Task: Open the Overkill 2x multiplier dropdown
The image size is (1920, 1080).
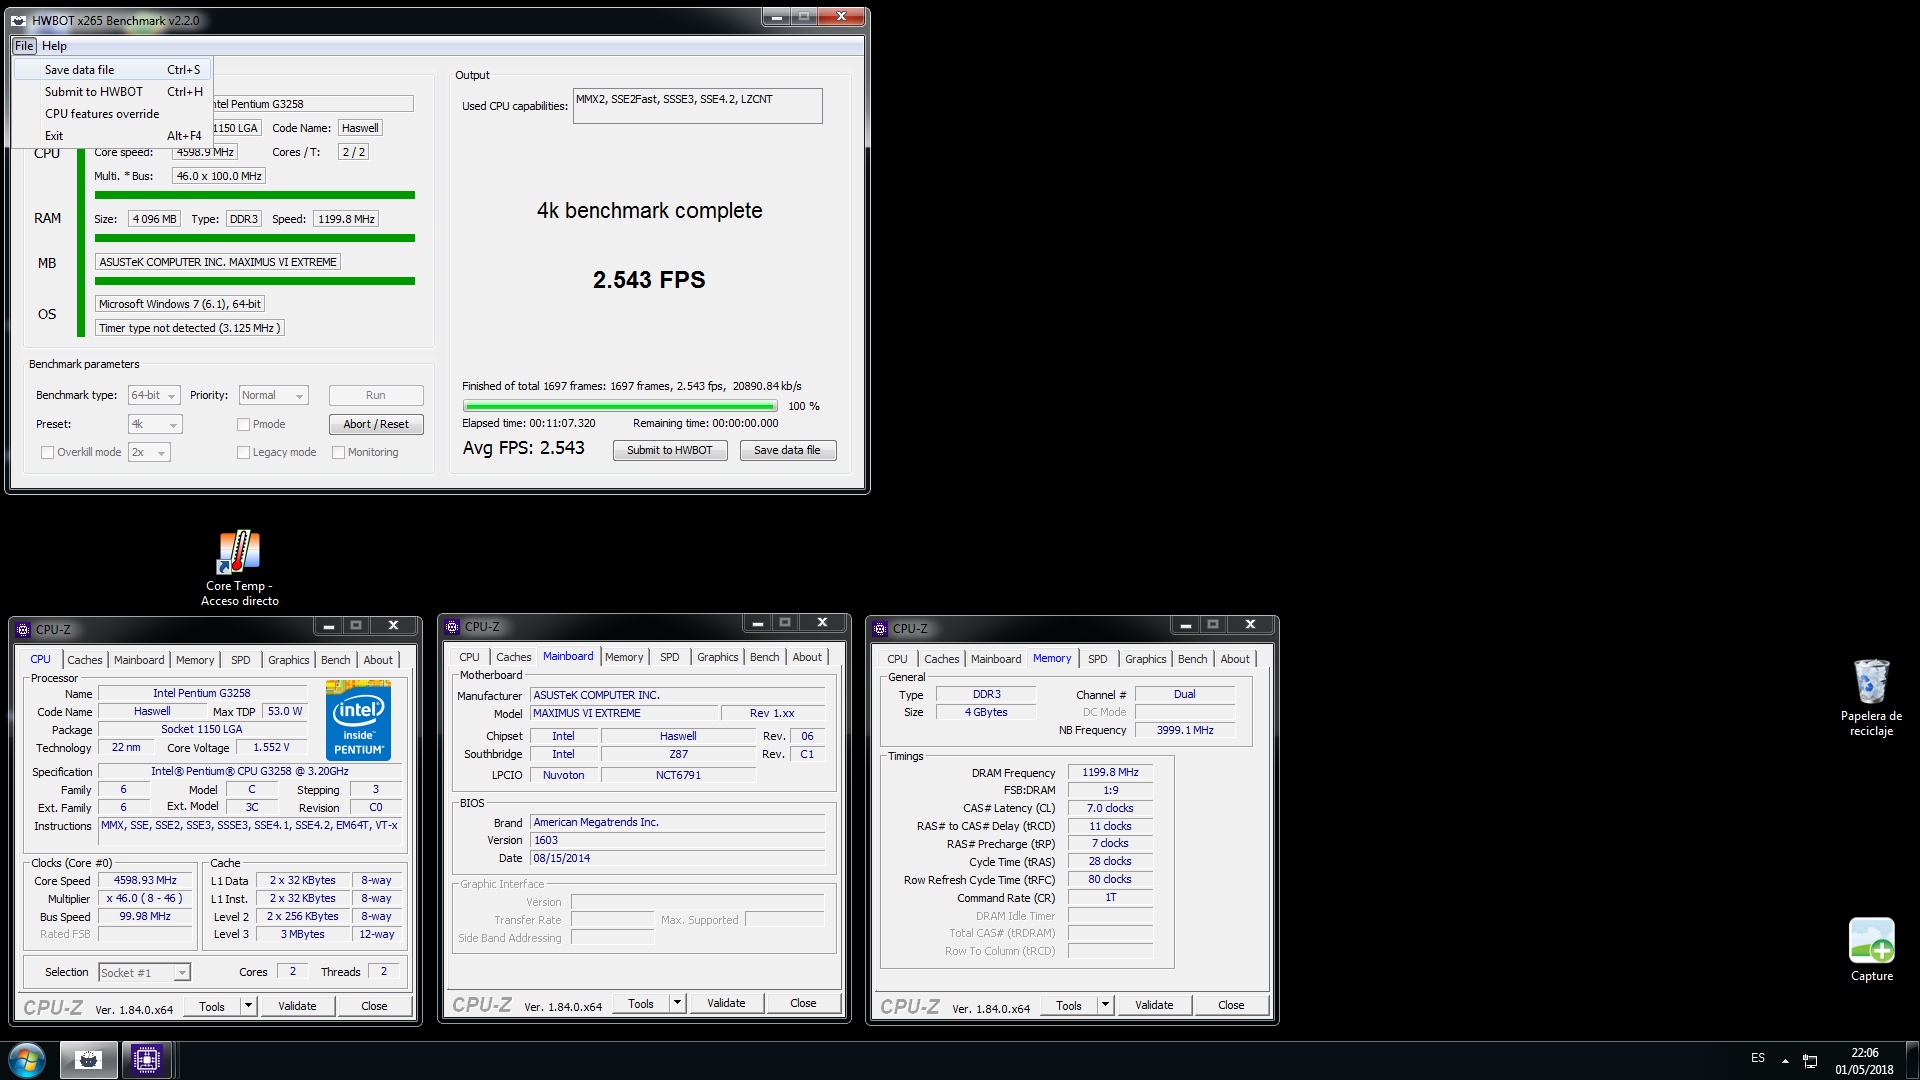Action: 149,452
